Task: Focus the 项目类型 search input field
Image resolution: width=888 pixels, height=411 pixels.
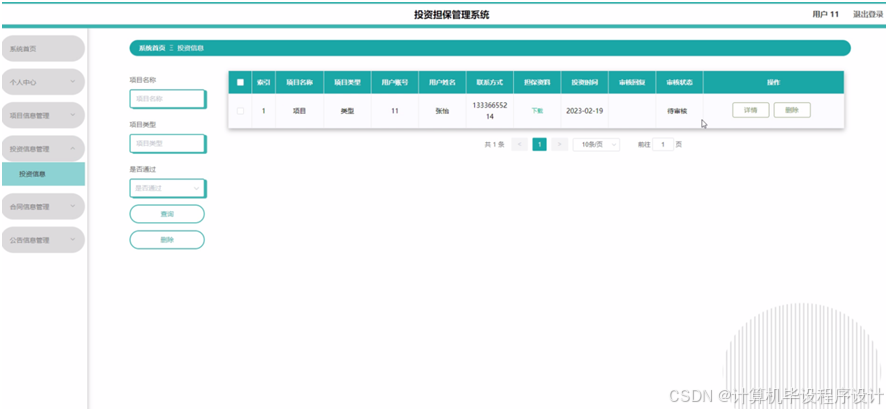Action: click(168, 143)
